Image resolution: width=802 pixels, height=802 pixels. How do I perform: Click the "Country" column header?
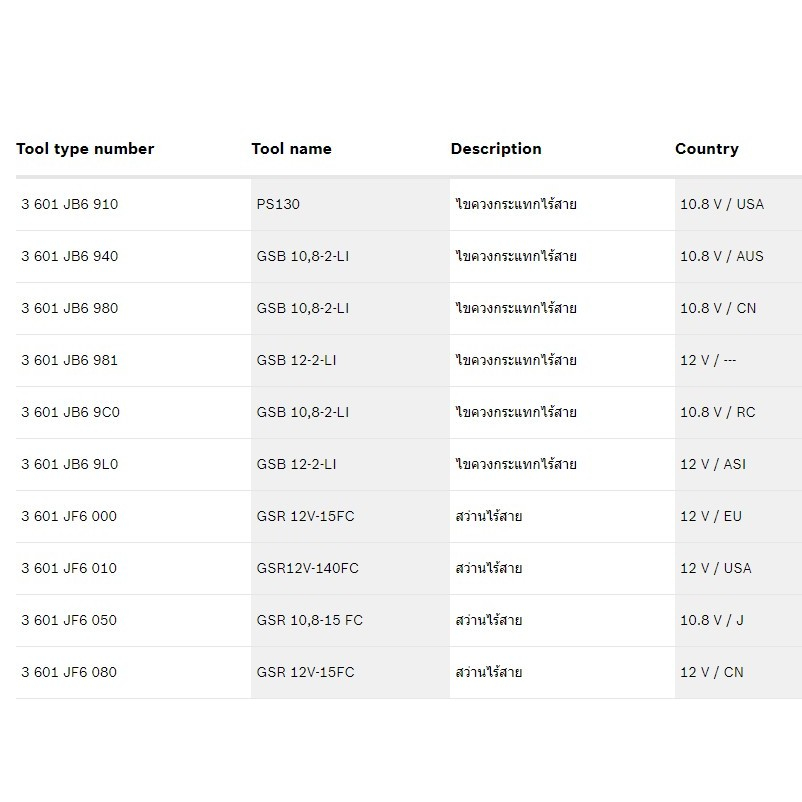[707, 149]
